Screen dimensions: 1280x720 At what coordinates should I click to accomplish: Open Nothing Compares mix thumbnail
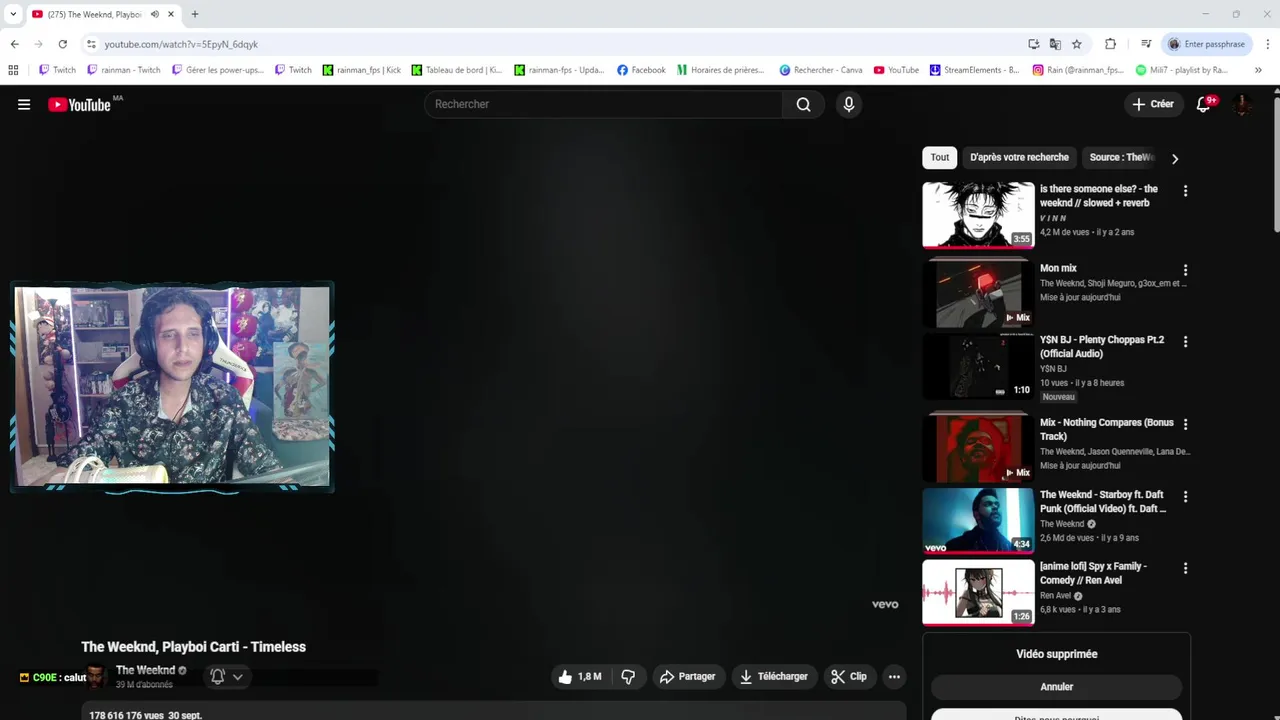coord(978,446)
